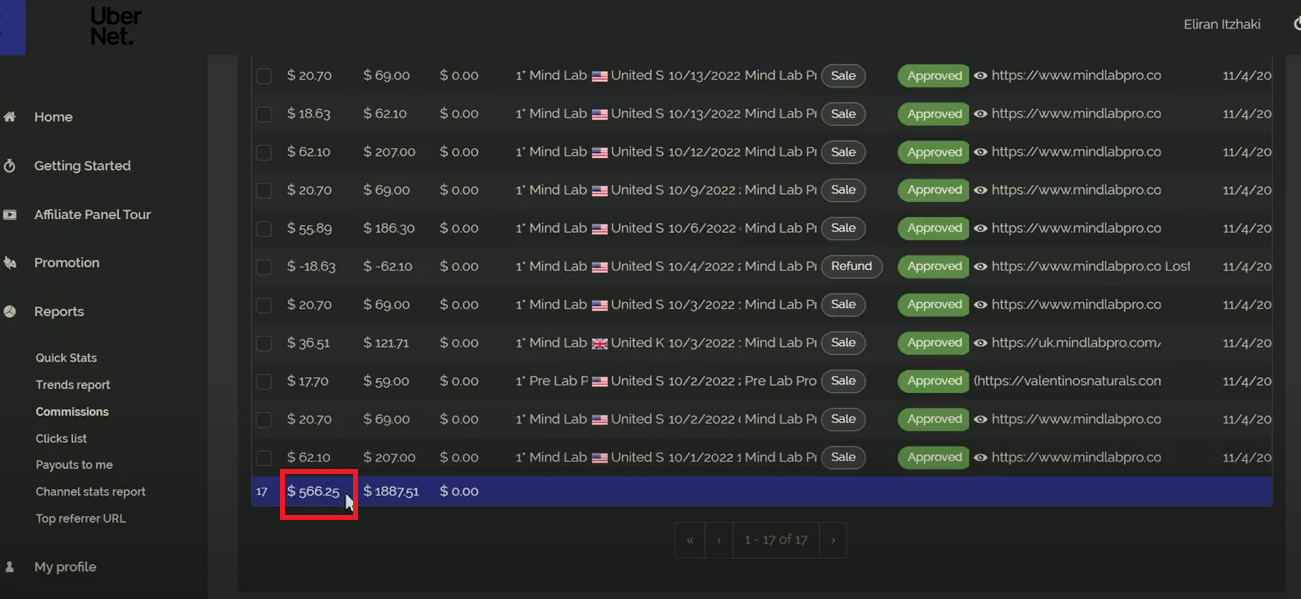The image size is (1301, 599).
Task: Open Payouts to me
Action: pos(74,465)
